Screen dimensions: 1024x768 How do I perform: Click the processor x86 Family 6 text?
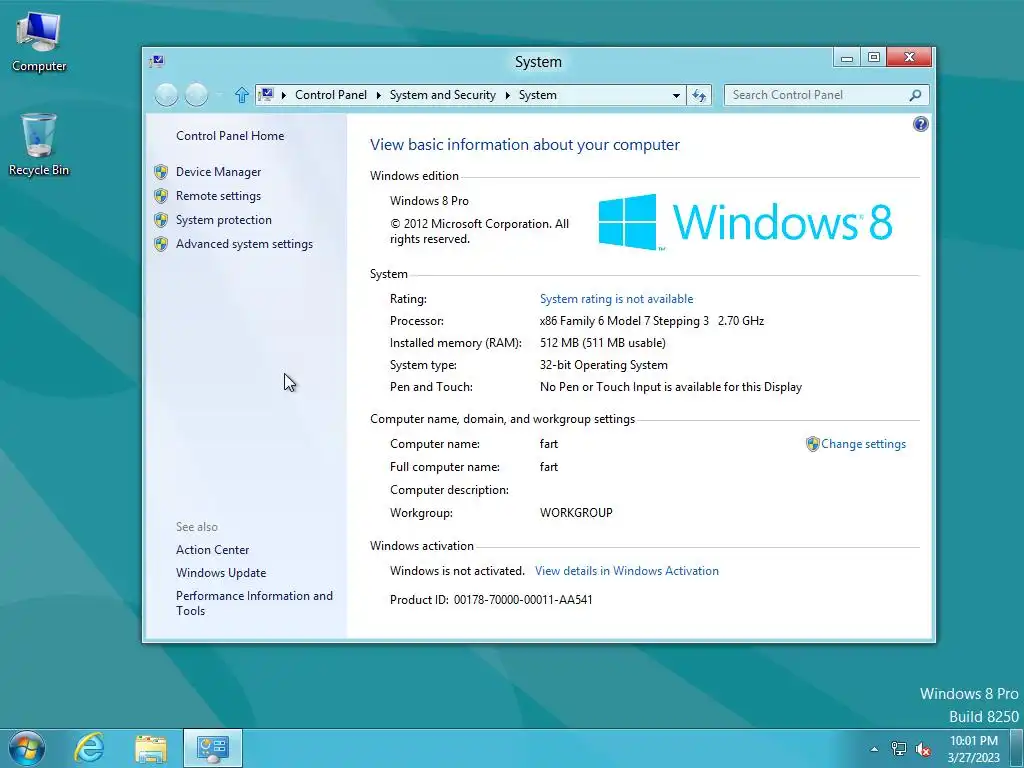pos(652,321)
